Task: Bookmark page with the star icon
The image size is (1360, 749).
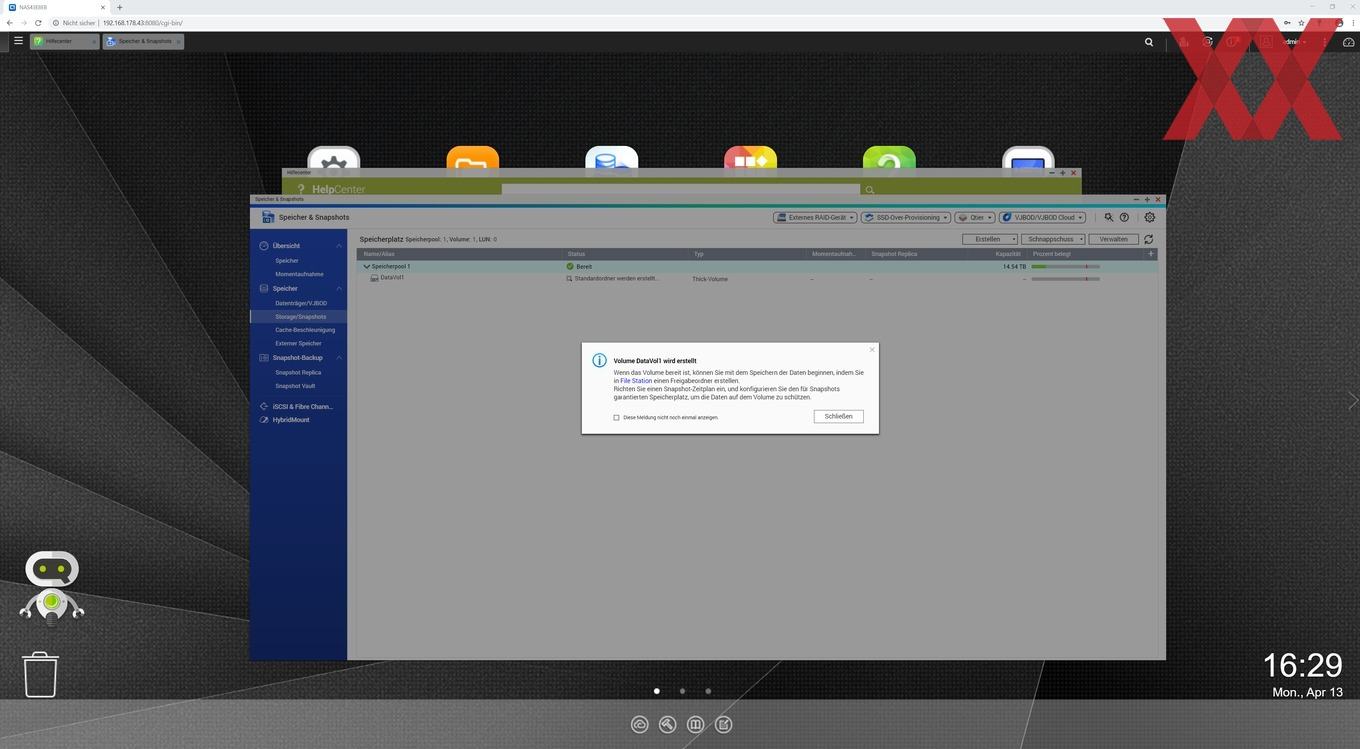Action: 1299,22
